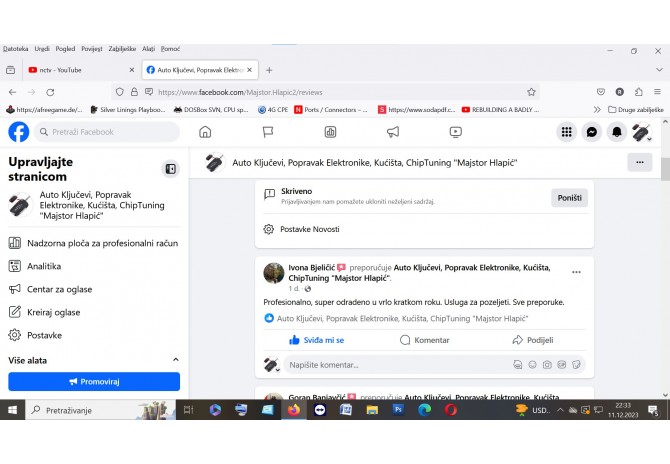The height and width of the screenshot is (464, 670).
Task: Switch commenting identity avatar dropdown
Action: point(272,364)
